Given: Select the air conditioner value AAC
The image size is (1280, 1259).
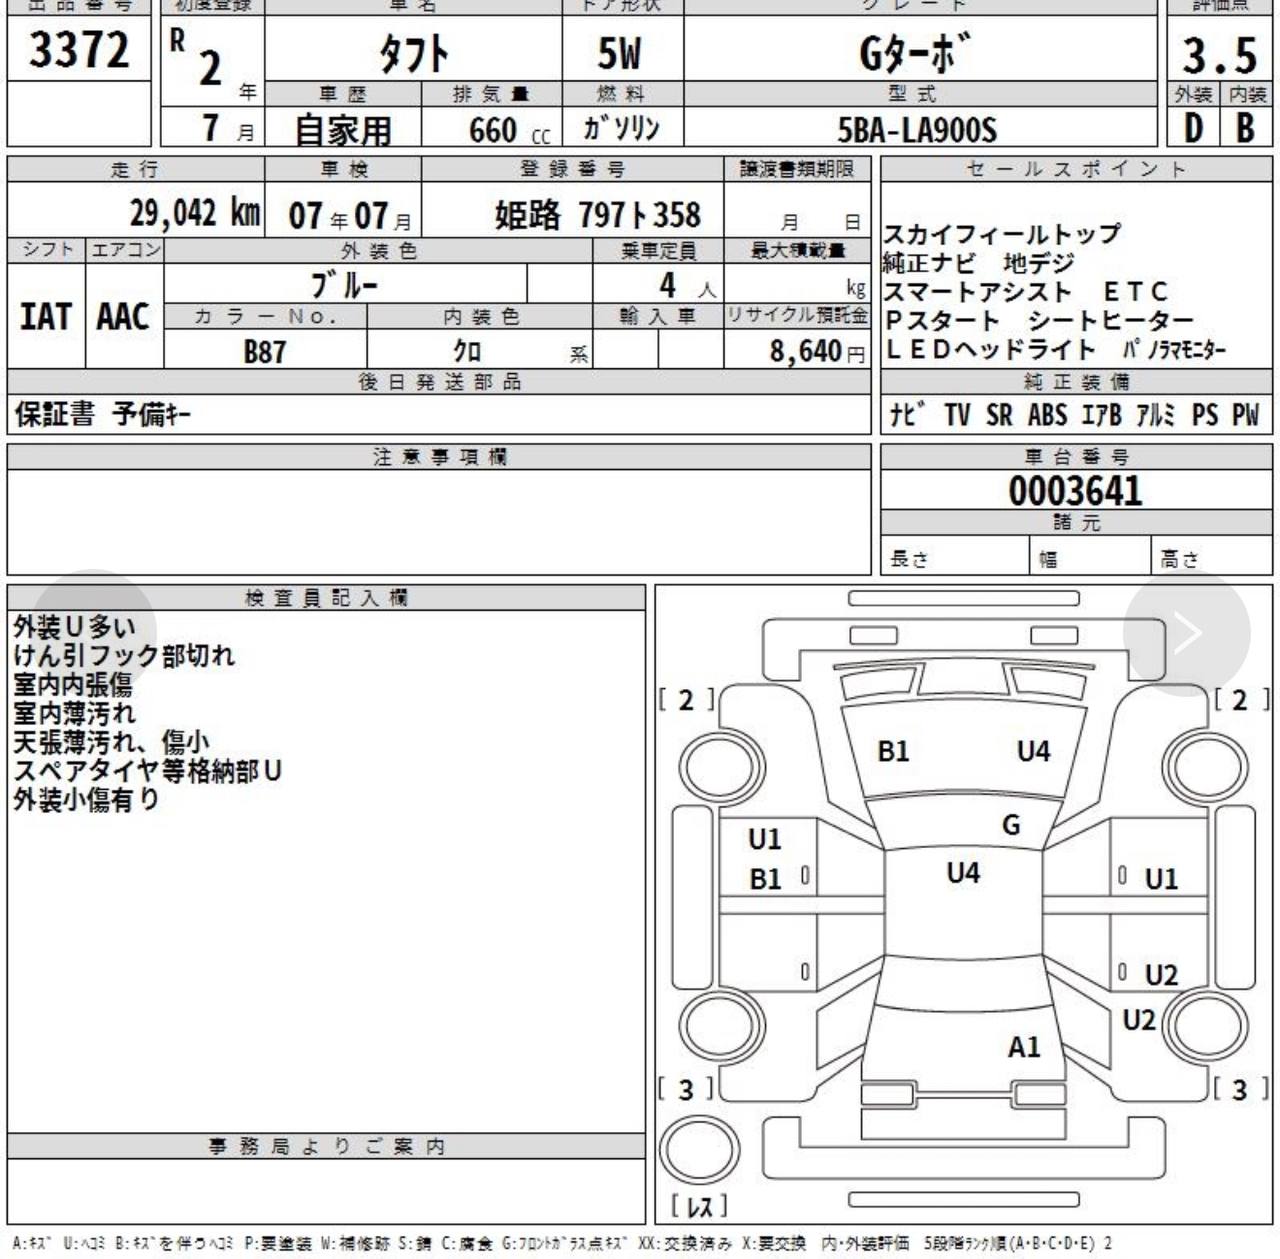Looking at the screenshot, I should coord(123,317).
